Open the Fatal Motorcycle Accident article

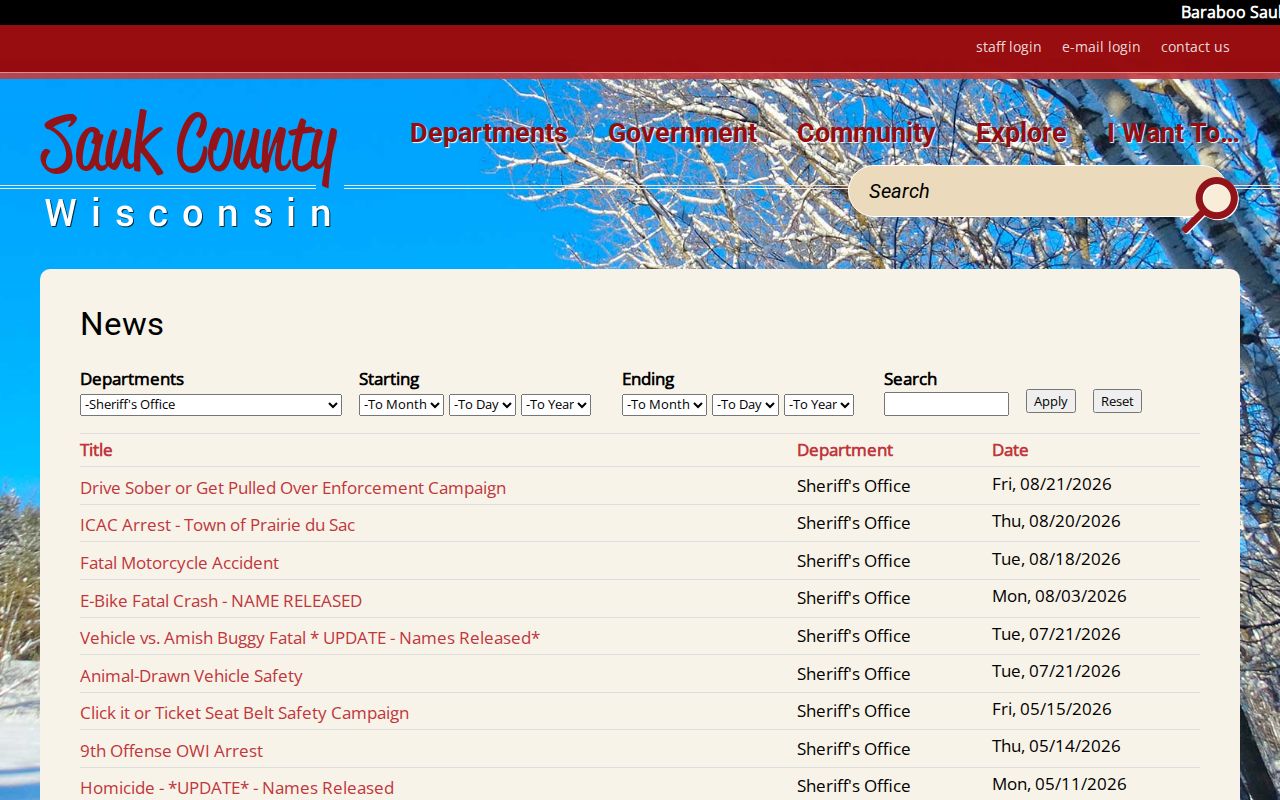tap(179, 563)
